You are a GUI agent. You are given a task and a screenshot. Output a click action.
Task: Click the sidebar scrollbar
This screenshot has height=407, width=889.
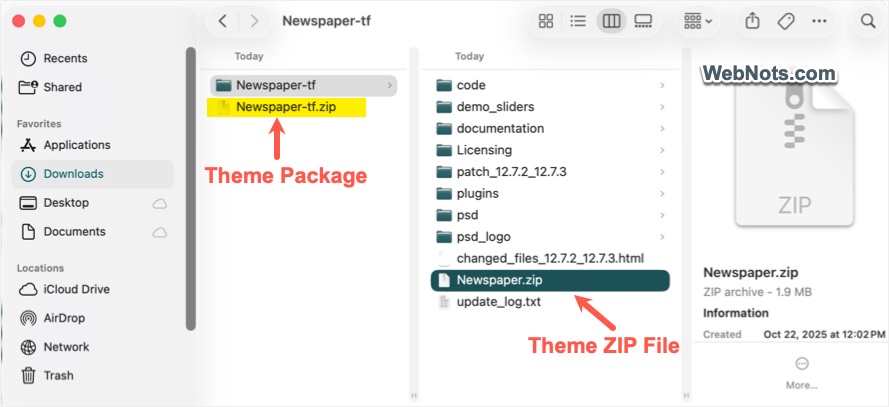click(x=190, y=189)
